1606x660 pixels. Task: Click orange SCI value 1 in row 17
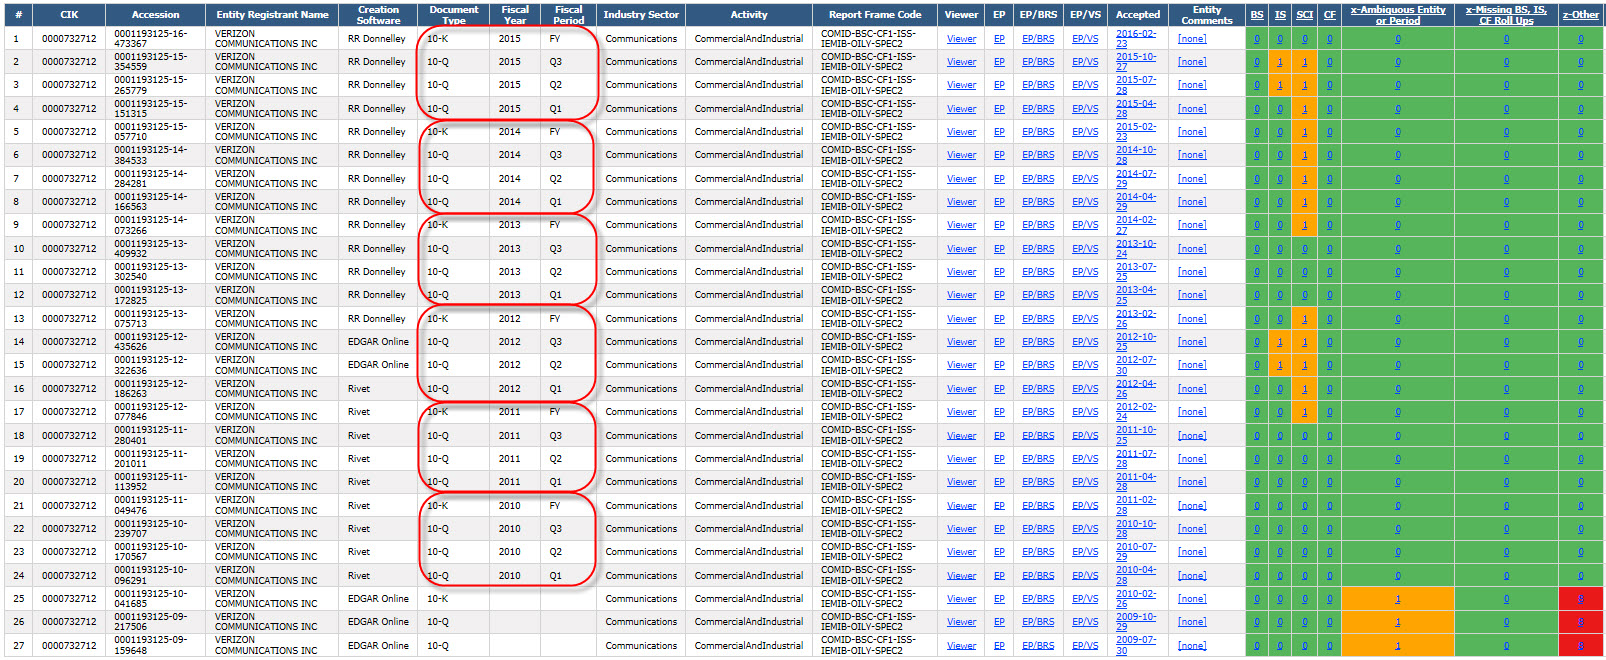[x=1305, y=412]
